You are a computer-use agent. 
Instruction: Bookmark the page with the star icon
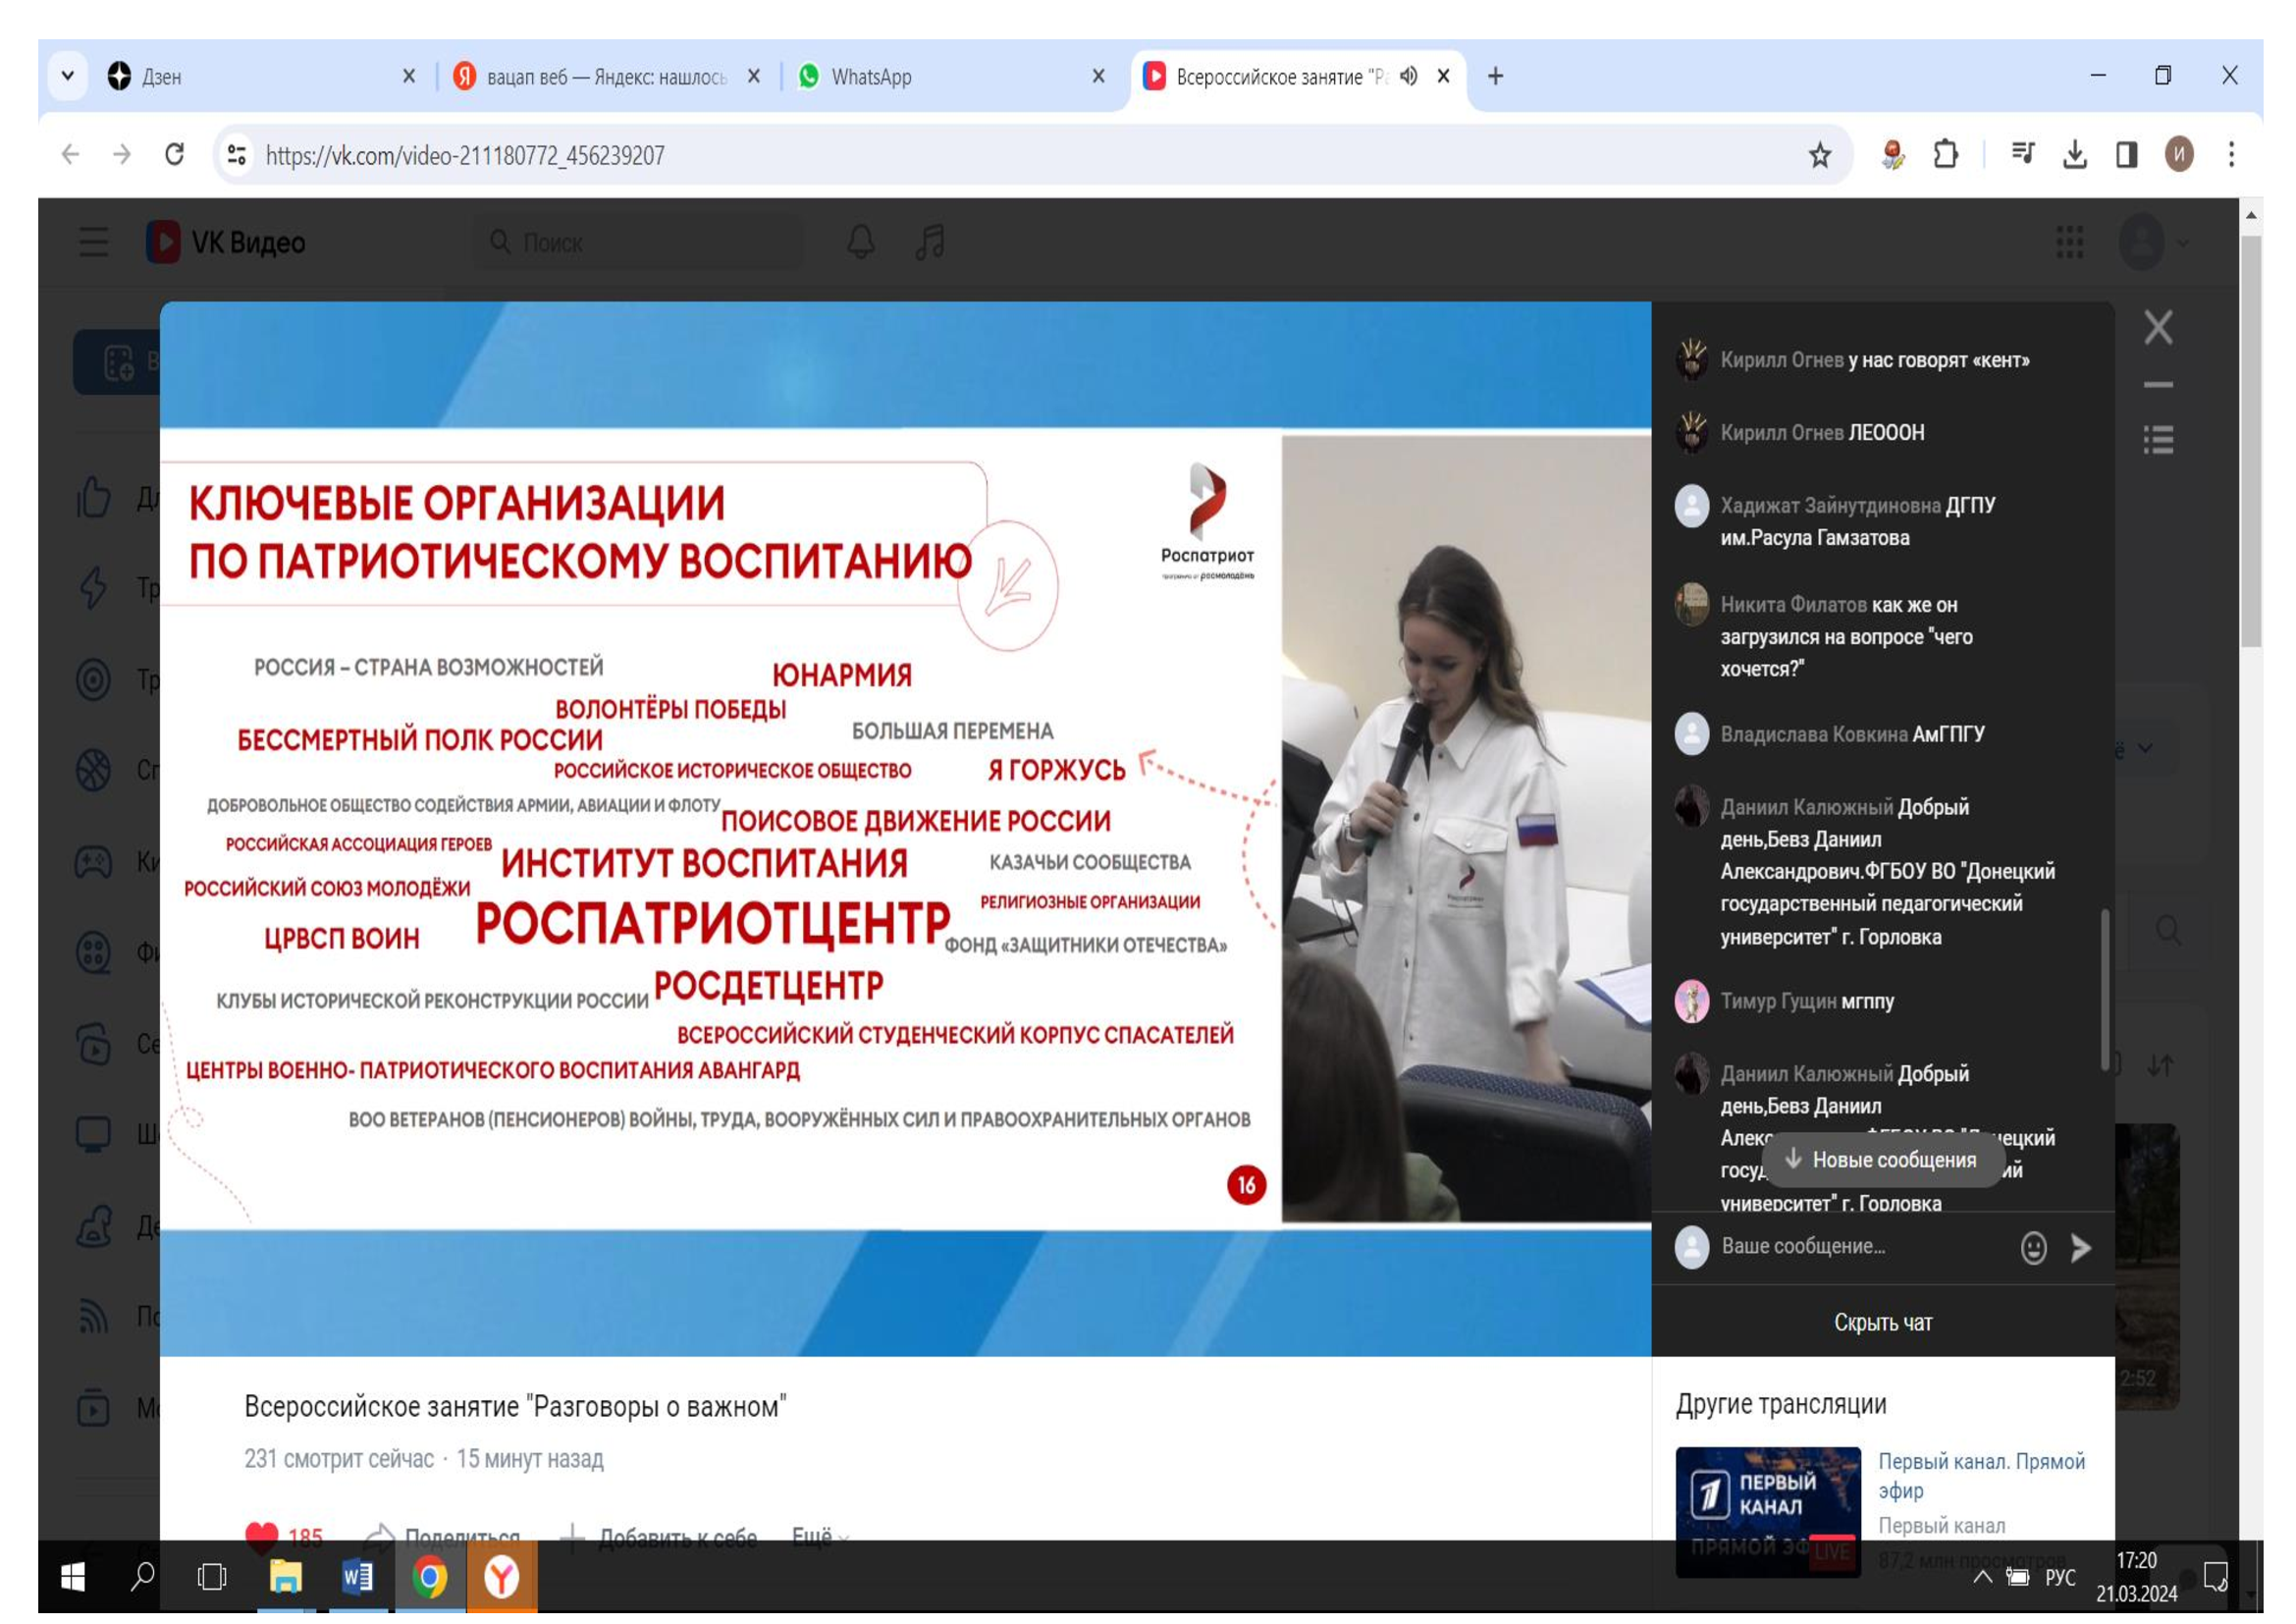click(x=1819, y=155)
